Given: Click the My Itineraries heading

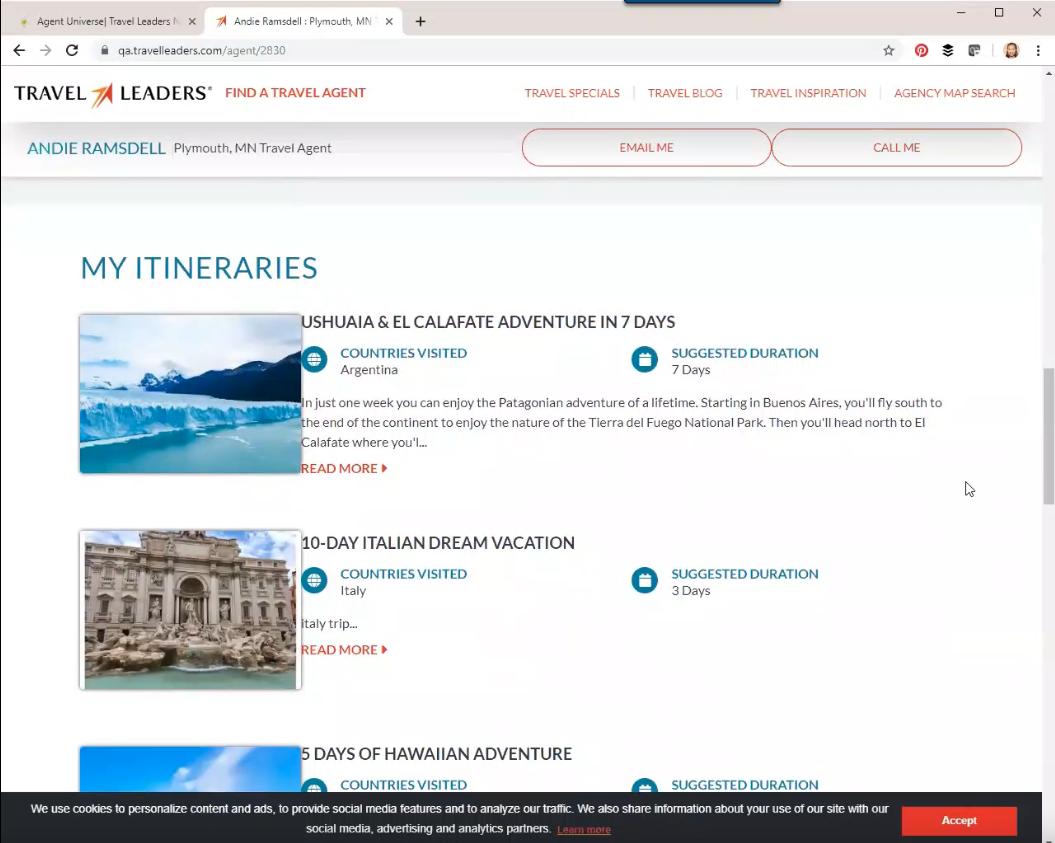Looking at the screenshot, I should coord(199,268).
